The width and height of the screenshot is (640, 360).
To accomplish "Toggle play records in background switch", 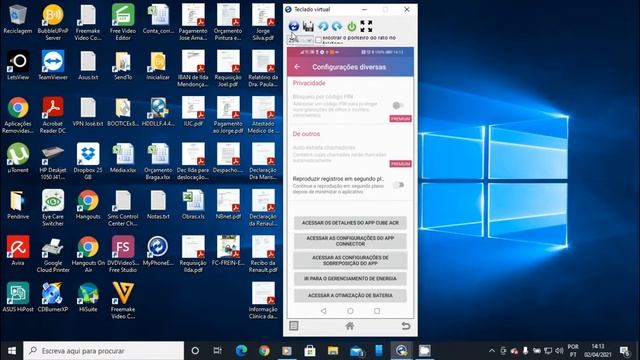I will [398, 185].
